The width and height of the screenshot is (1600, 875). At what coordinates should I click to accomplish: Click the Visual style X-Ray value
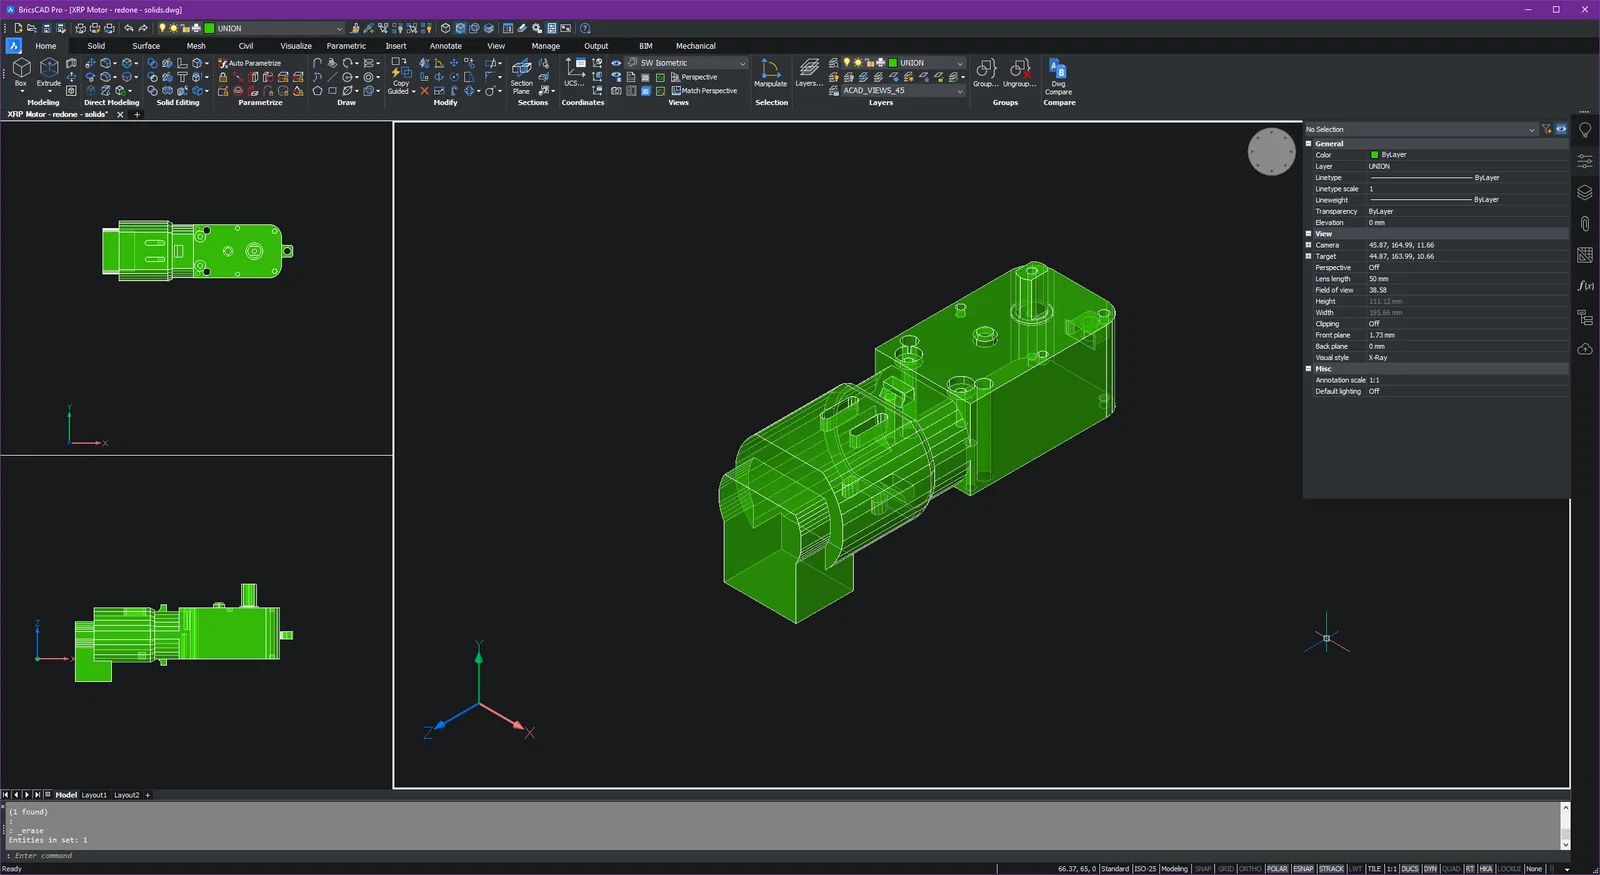[x=1378, y=358]
